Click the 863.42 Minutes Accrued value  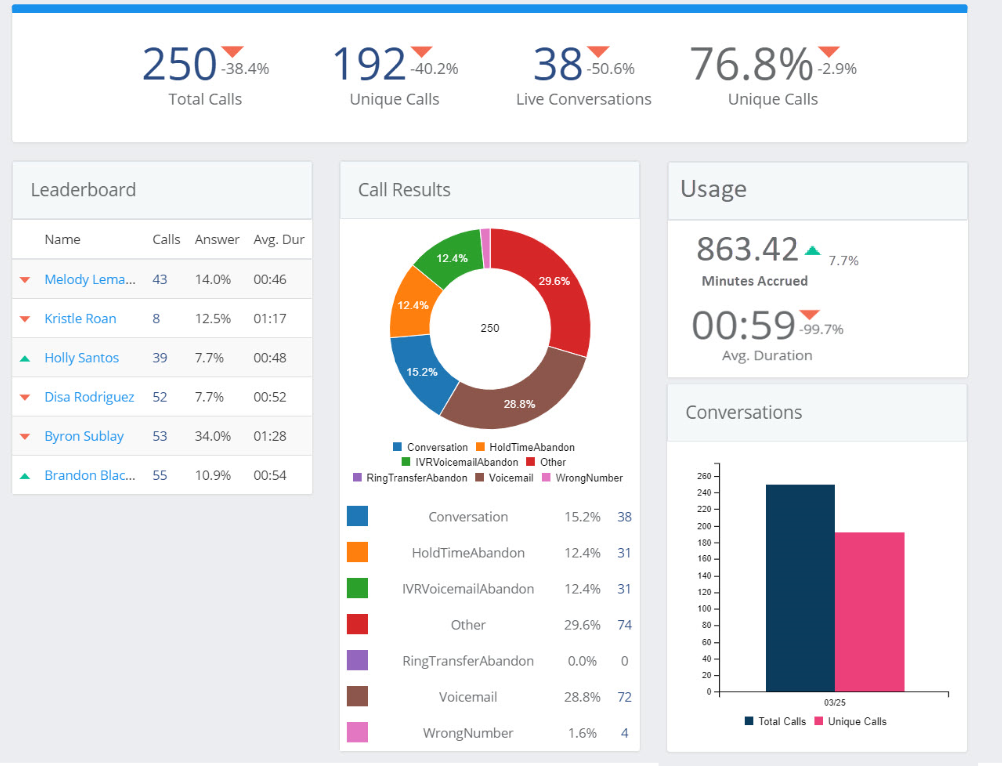coord(747,249)
